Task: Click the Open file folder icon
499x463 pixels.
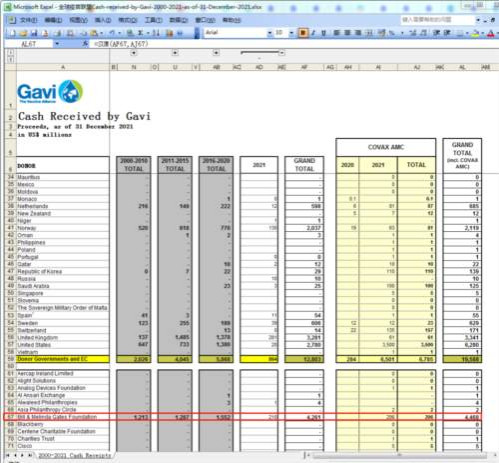Action: 23,33
